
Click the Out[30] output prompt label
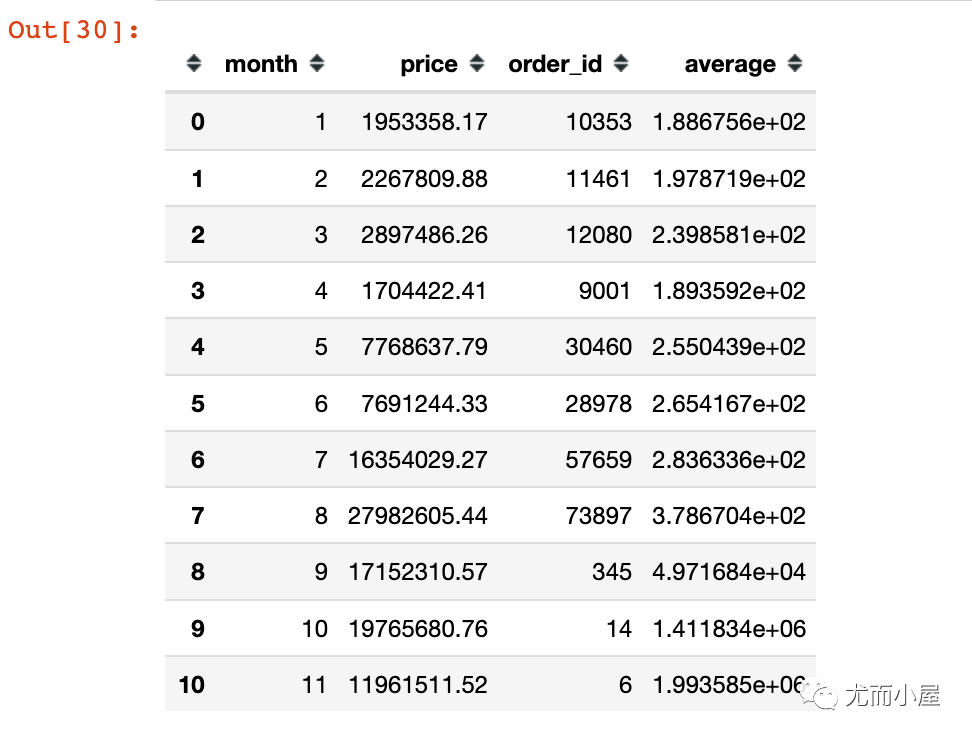click(73, 30)
